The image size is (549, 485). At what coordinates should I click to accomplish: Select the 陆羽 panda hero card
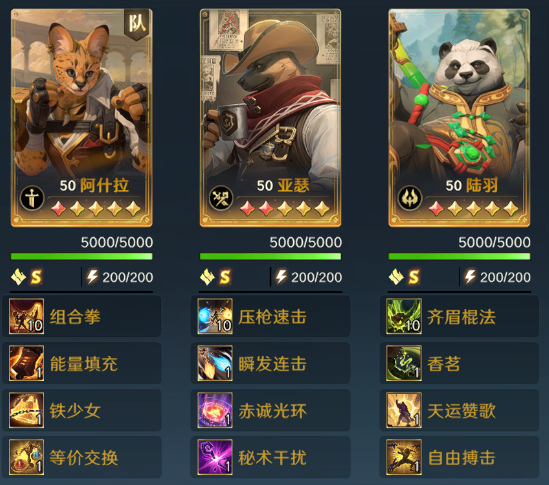click(459, 118)
